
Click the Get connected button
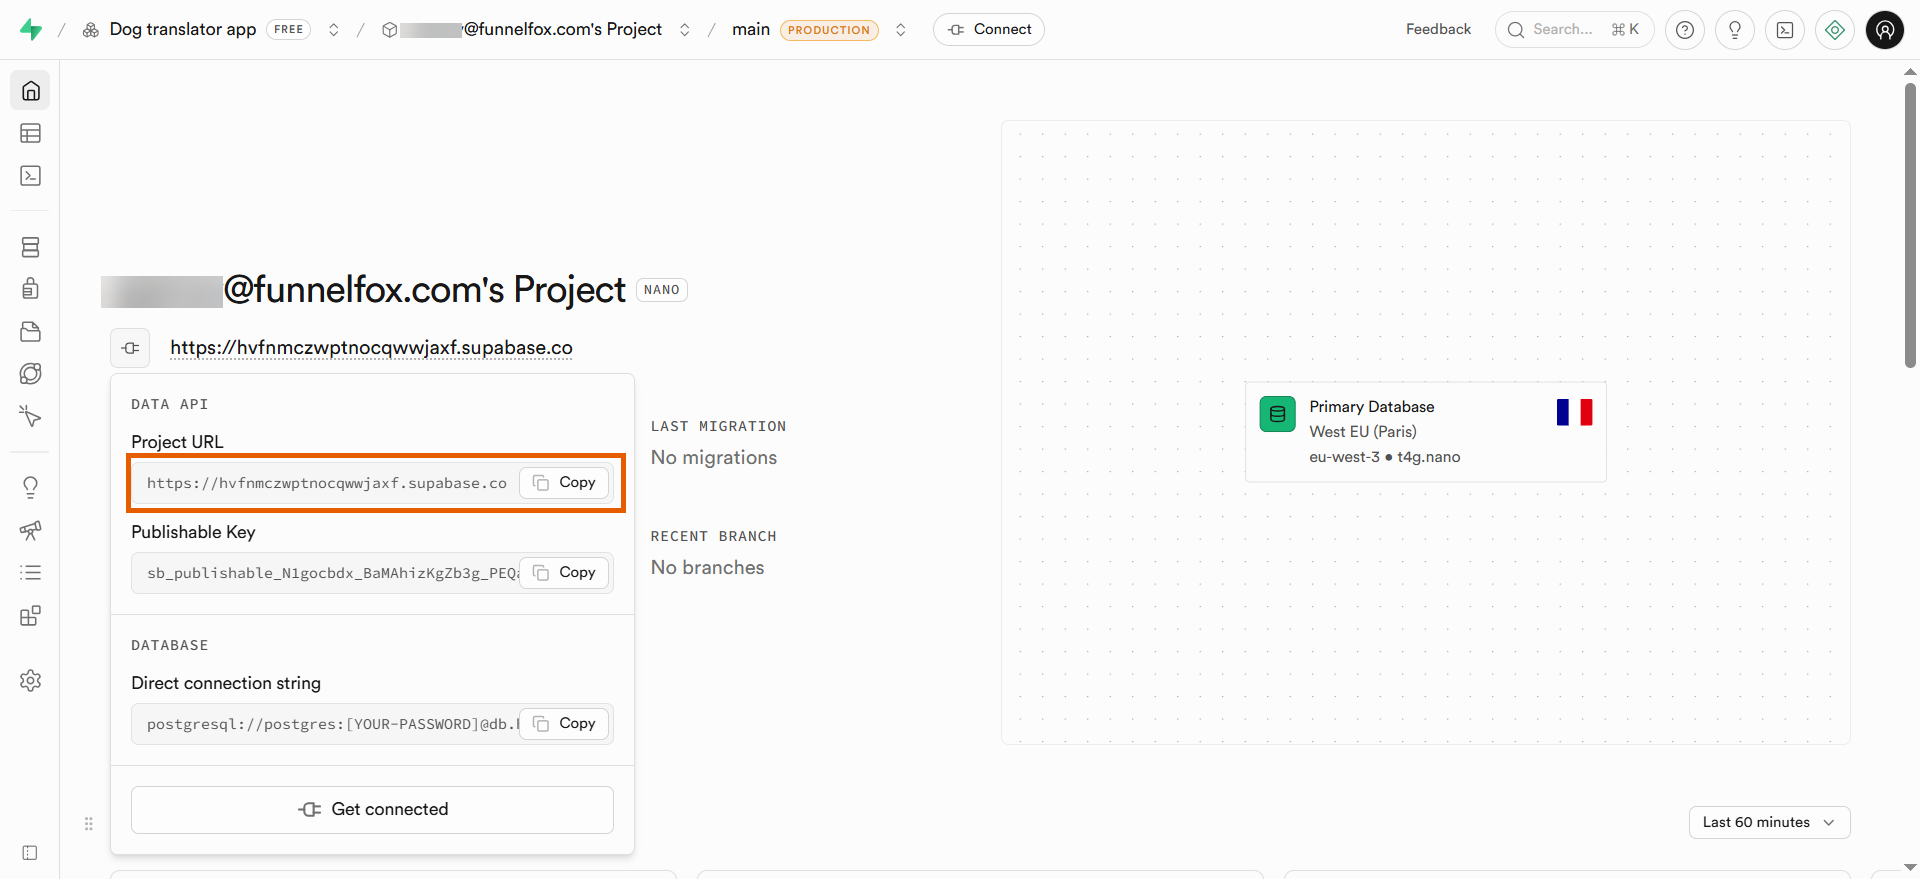pyautogui.click(x=372, y=810)
